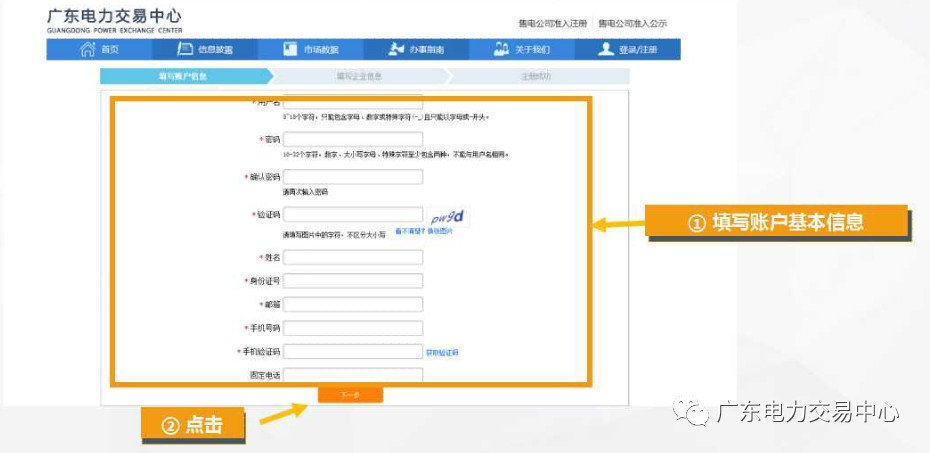Click into the 手机号码 input field
This screenshot has width=930, height=453.
[353, 328]
